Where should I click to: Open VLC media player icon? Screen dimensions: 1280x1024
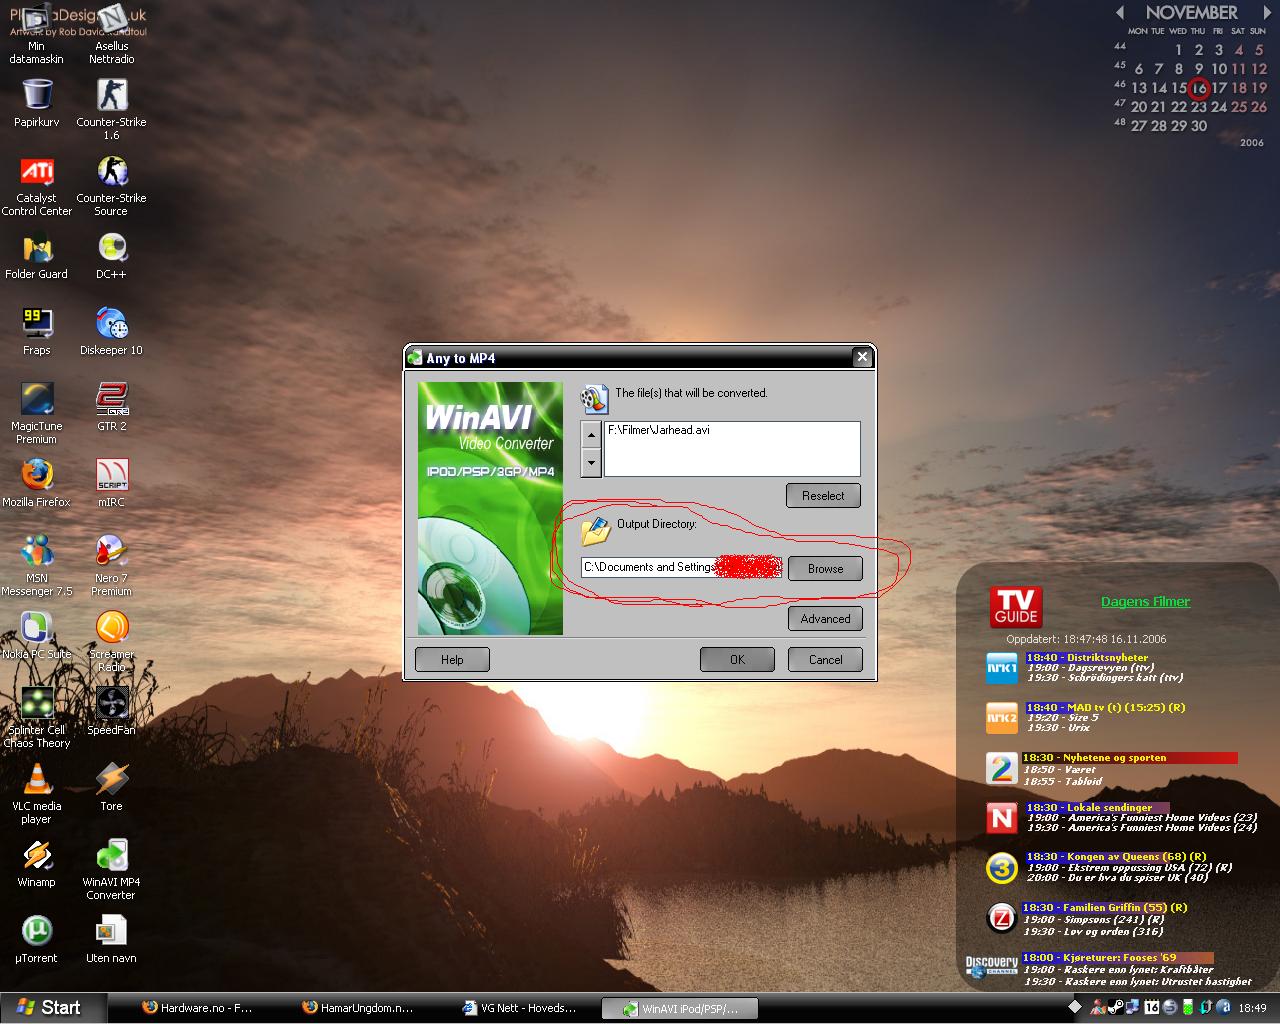tap(36, 793)
